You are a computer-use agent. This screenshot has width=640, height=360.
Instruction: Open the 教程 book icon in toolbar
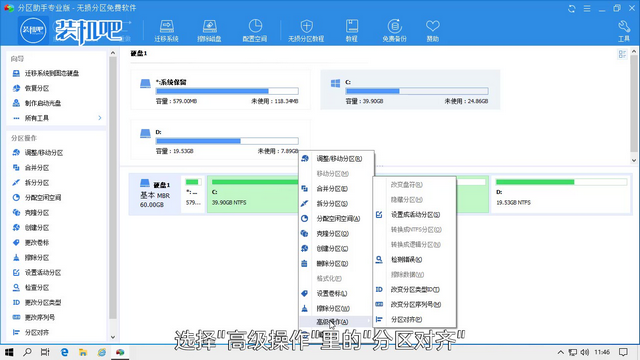351,31
